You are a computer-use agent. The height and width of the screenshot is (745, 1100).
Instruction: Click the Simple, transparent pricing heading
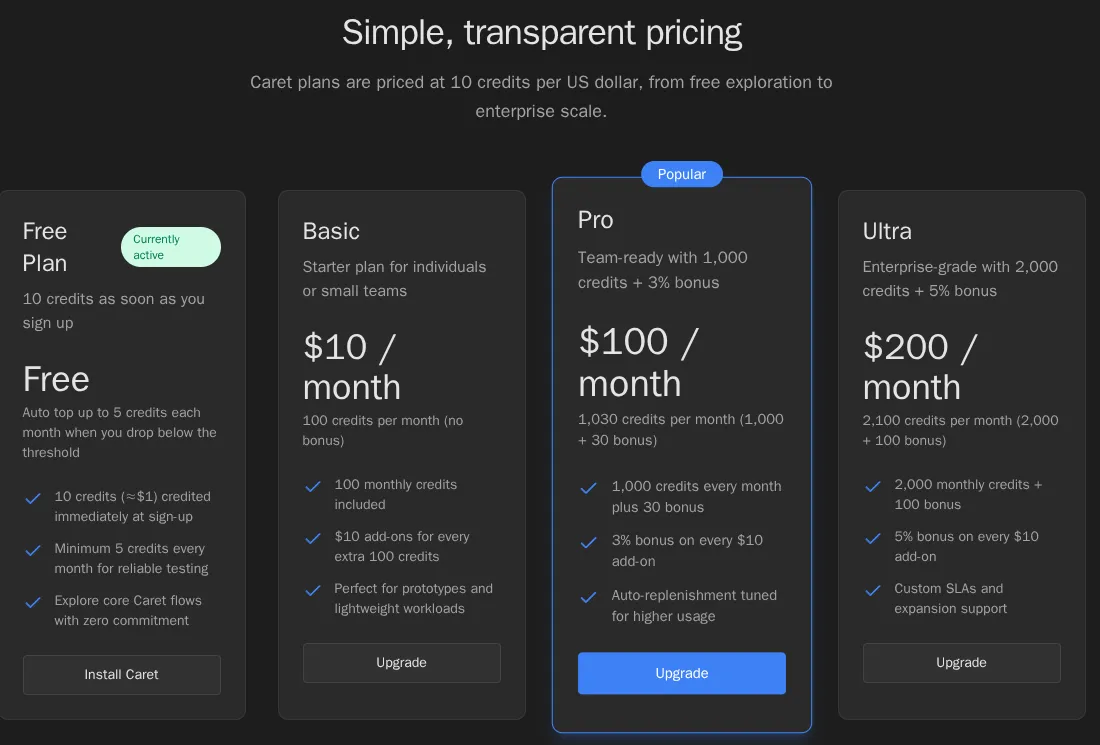click(542, 32)
